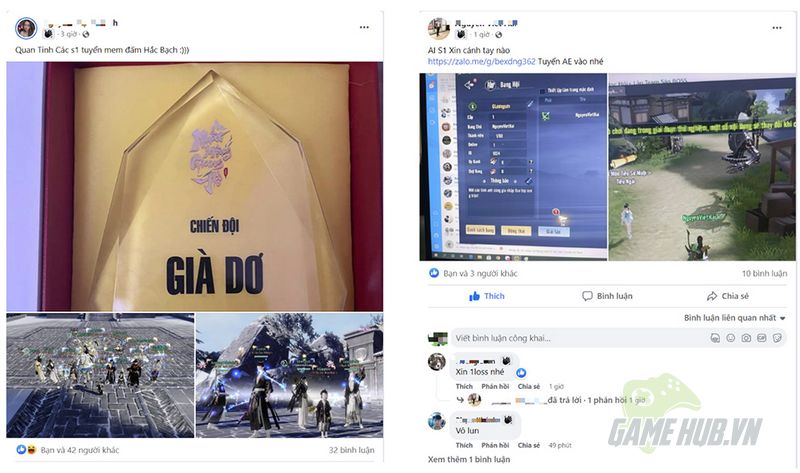Click the camera photo icon in comment box
The height and width of the screenshot is (473, 800).
pos(746,338)
